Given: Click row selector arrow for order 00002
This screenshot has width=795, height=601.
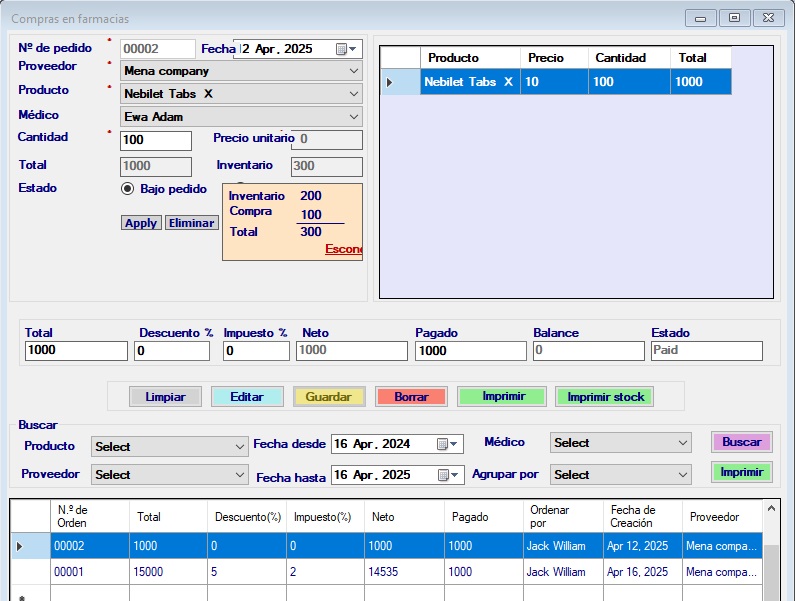Looking at the screenshot, I should pyautogui.click(x=19, y=546).
